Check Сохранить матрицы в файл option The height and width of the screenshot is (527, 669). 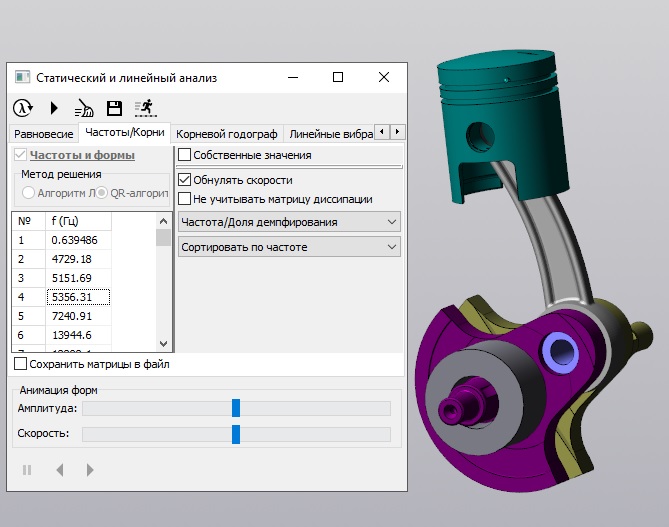click(x=21, y=365)
